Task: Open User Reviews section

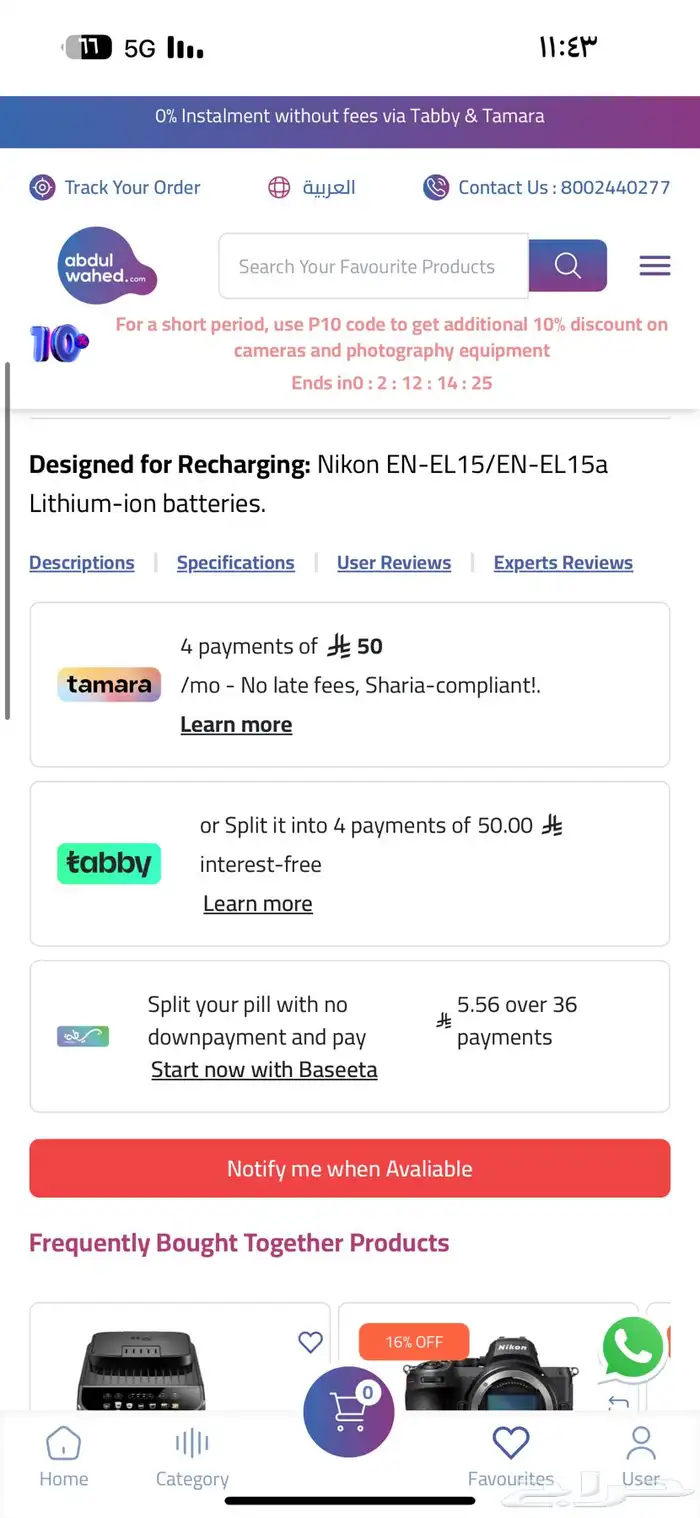Action: point(394,563)
